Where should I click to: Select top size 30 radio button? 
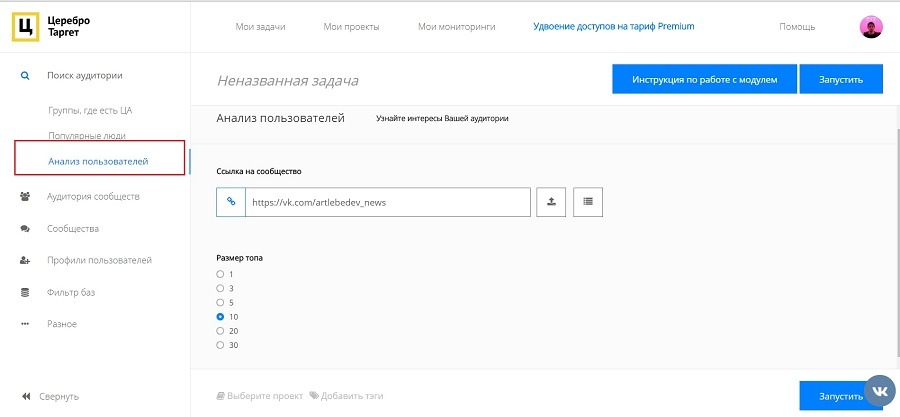[220, 345]
